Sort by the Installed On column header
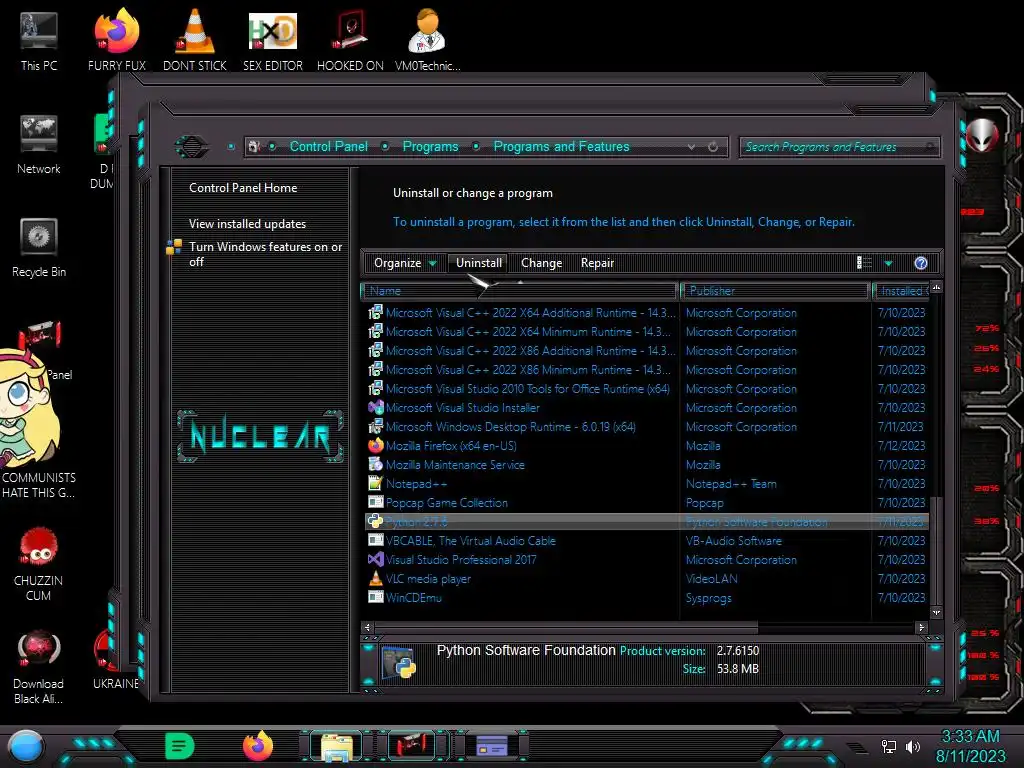The height and width of the screenshot is (768, 1024). tap(902, 291)
